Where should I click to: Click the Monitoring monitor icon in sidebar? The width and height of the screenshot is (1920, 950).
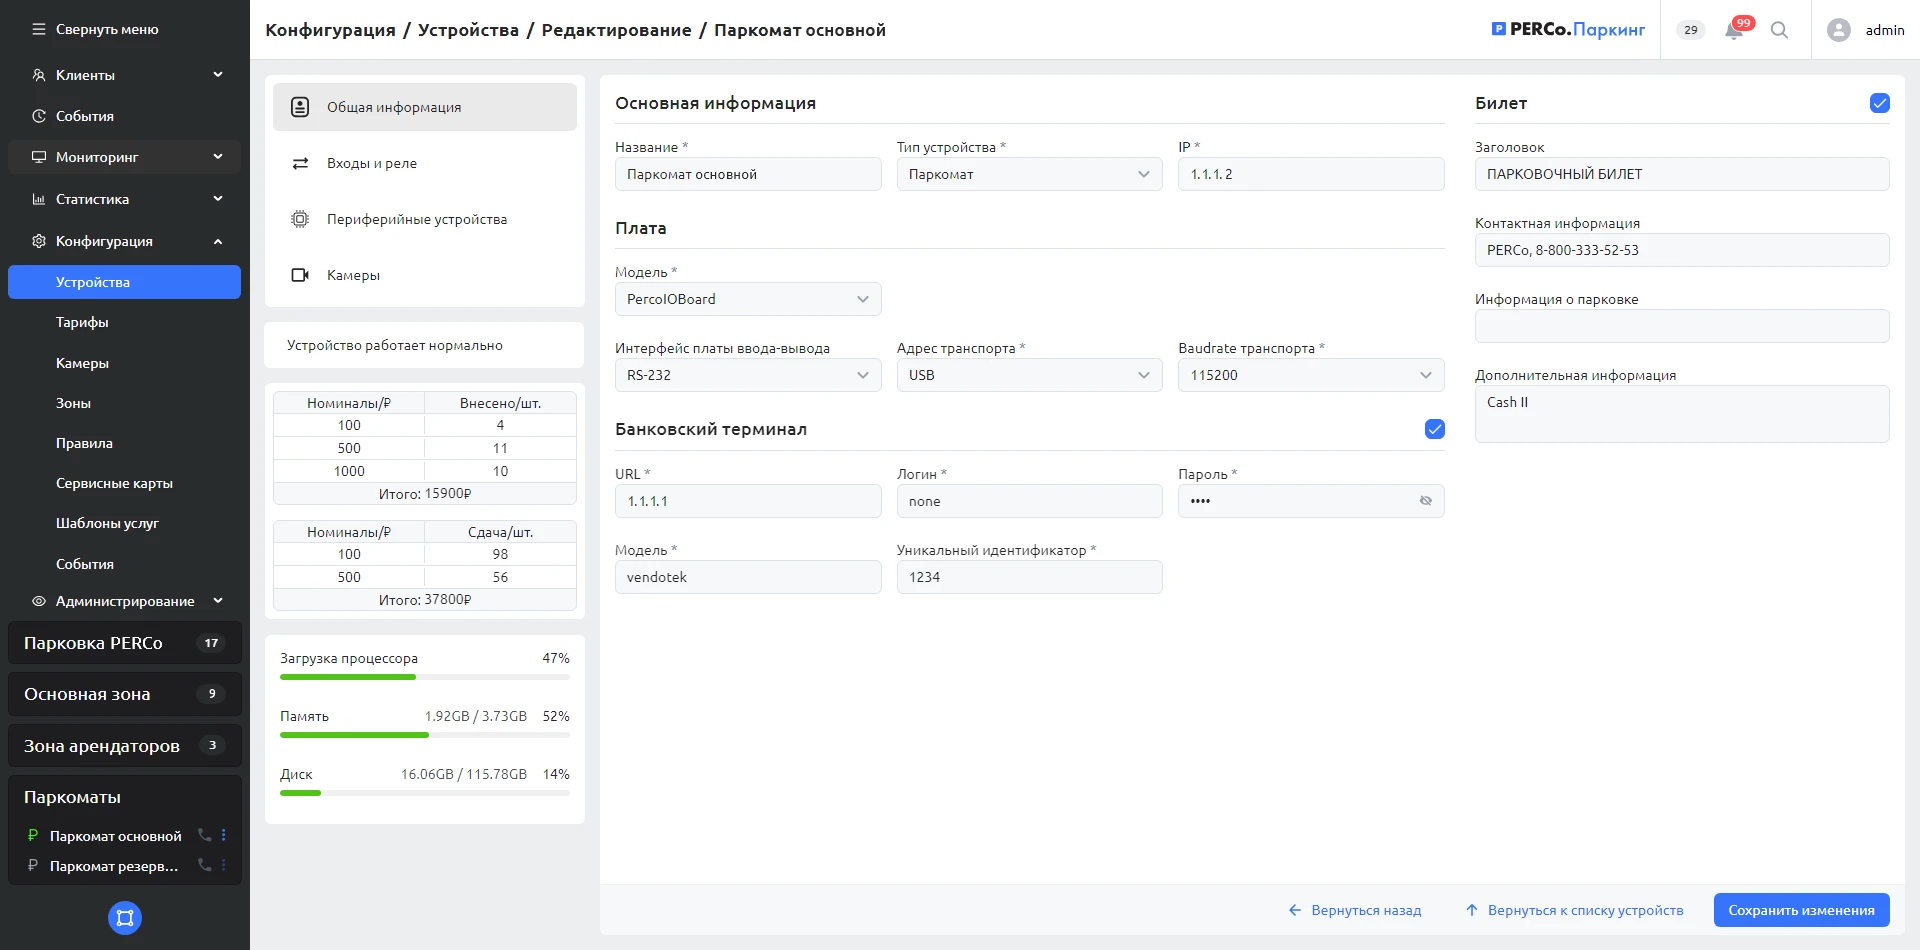pos(39,157)
